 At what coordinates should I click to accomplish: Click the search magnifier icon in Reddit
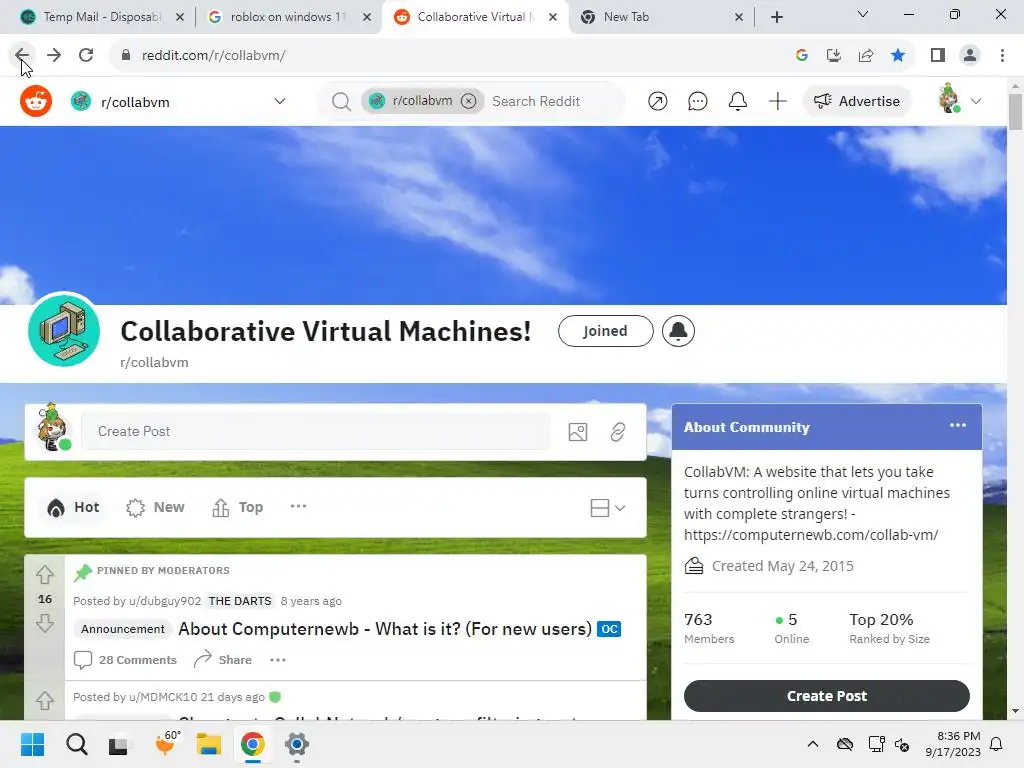[341, 101]
